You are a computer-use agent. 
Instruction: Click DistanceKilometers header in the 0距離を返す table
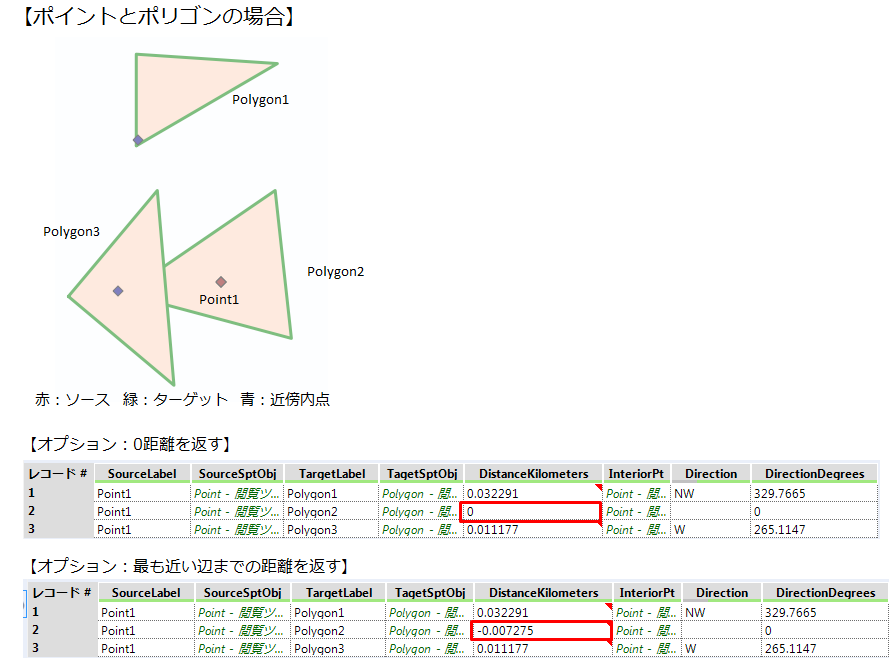533,474
